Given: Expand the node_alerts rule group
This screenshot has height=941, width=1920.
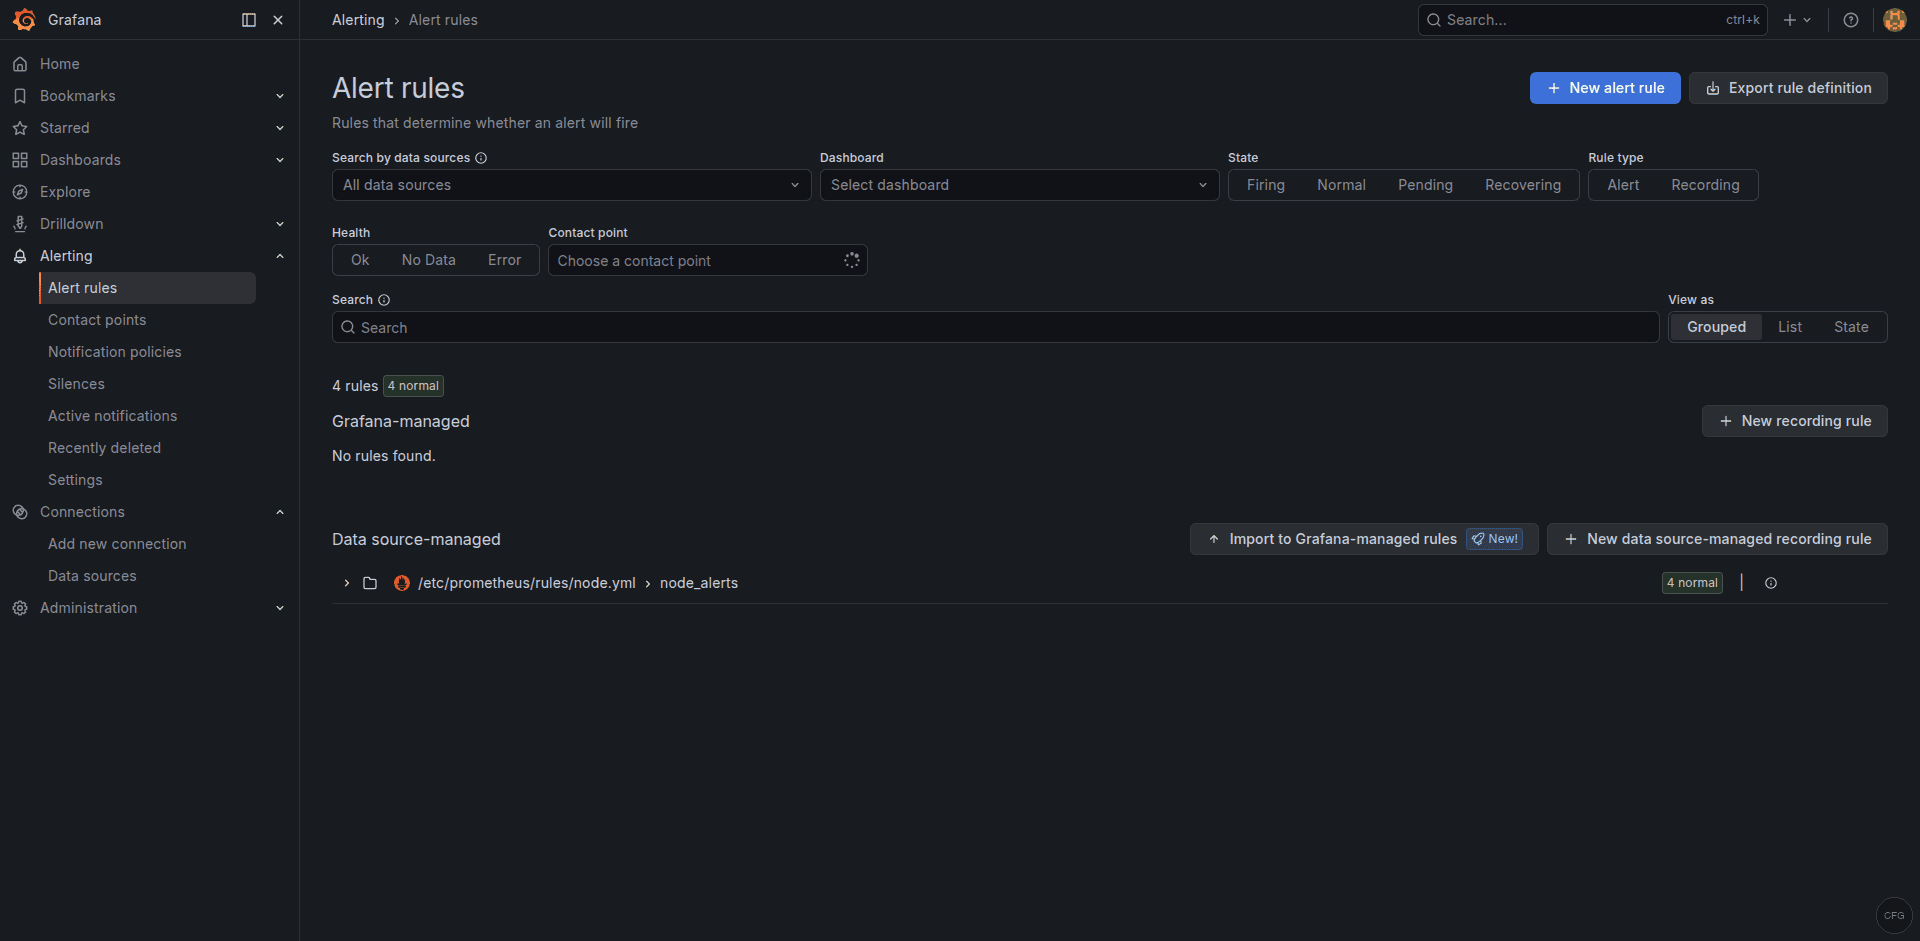Looking at the screenshot, I should [346, 583].
